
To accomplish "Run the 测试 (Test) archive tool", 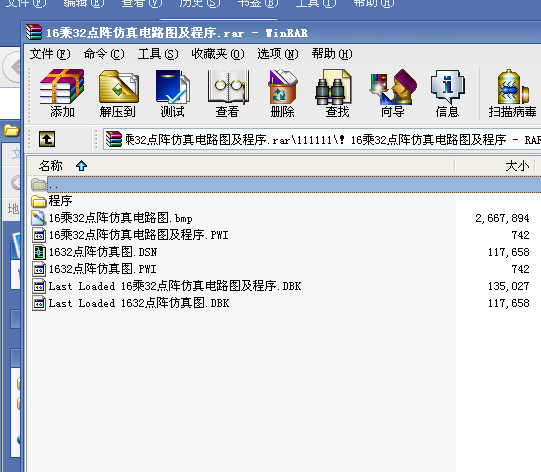I will (x=172, y=93).
